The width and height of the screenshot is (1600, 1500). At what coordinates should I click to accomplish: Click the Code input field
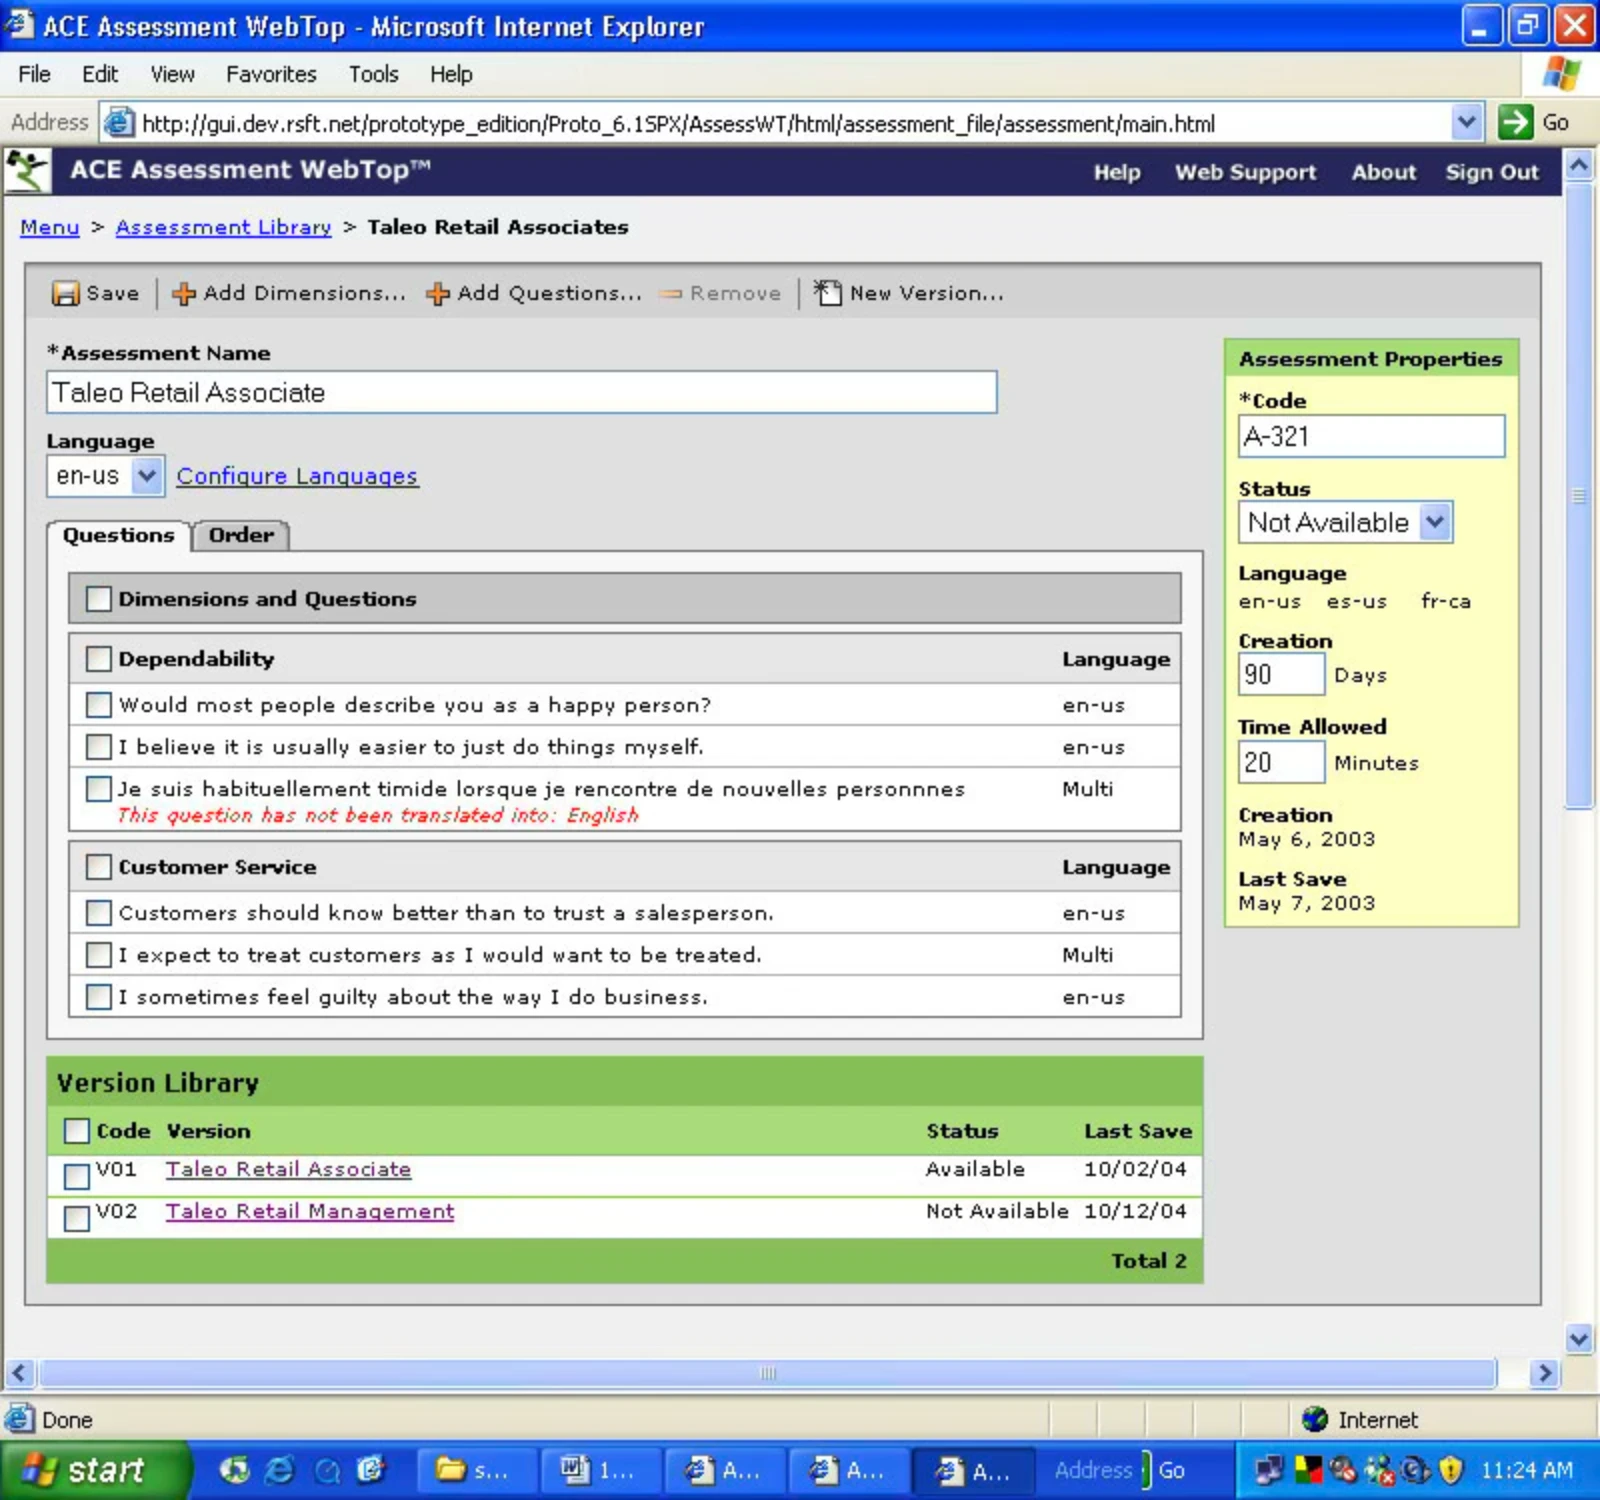pos(1371,436)
